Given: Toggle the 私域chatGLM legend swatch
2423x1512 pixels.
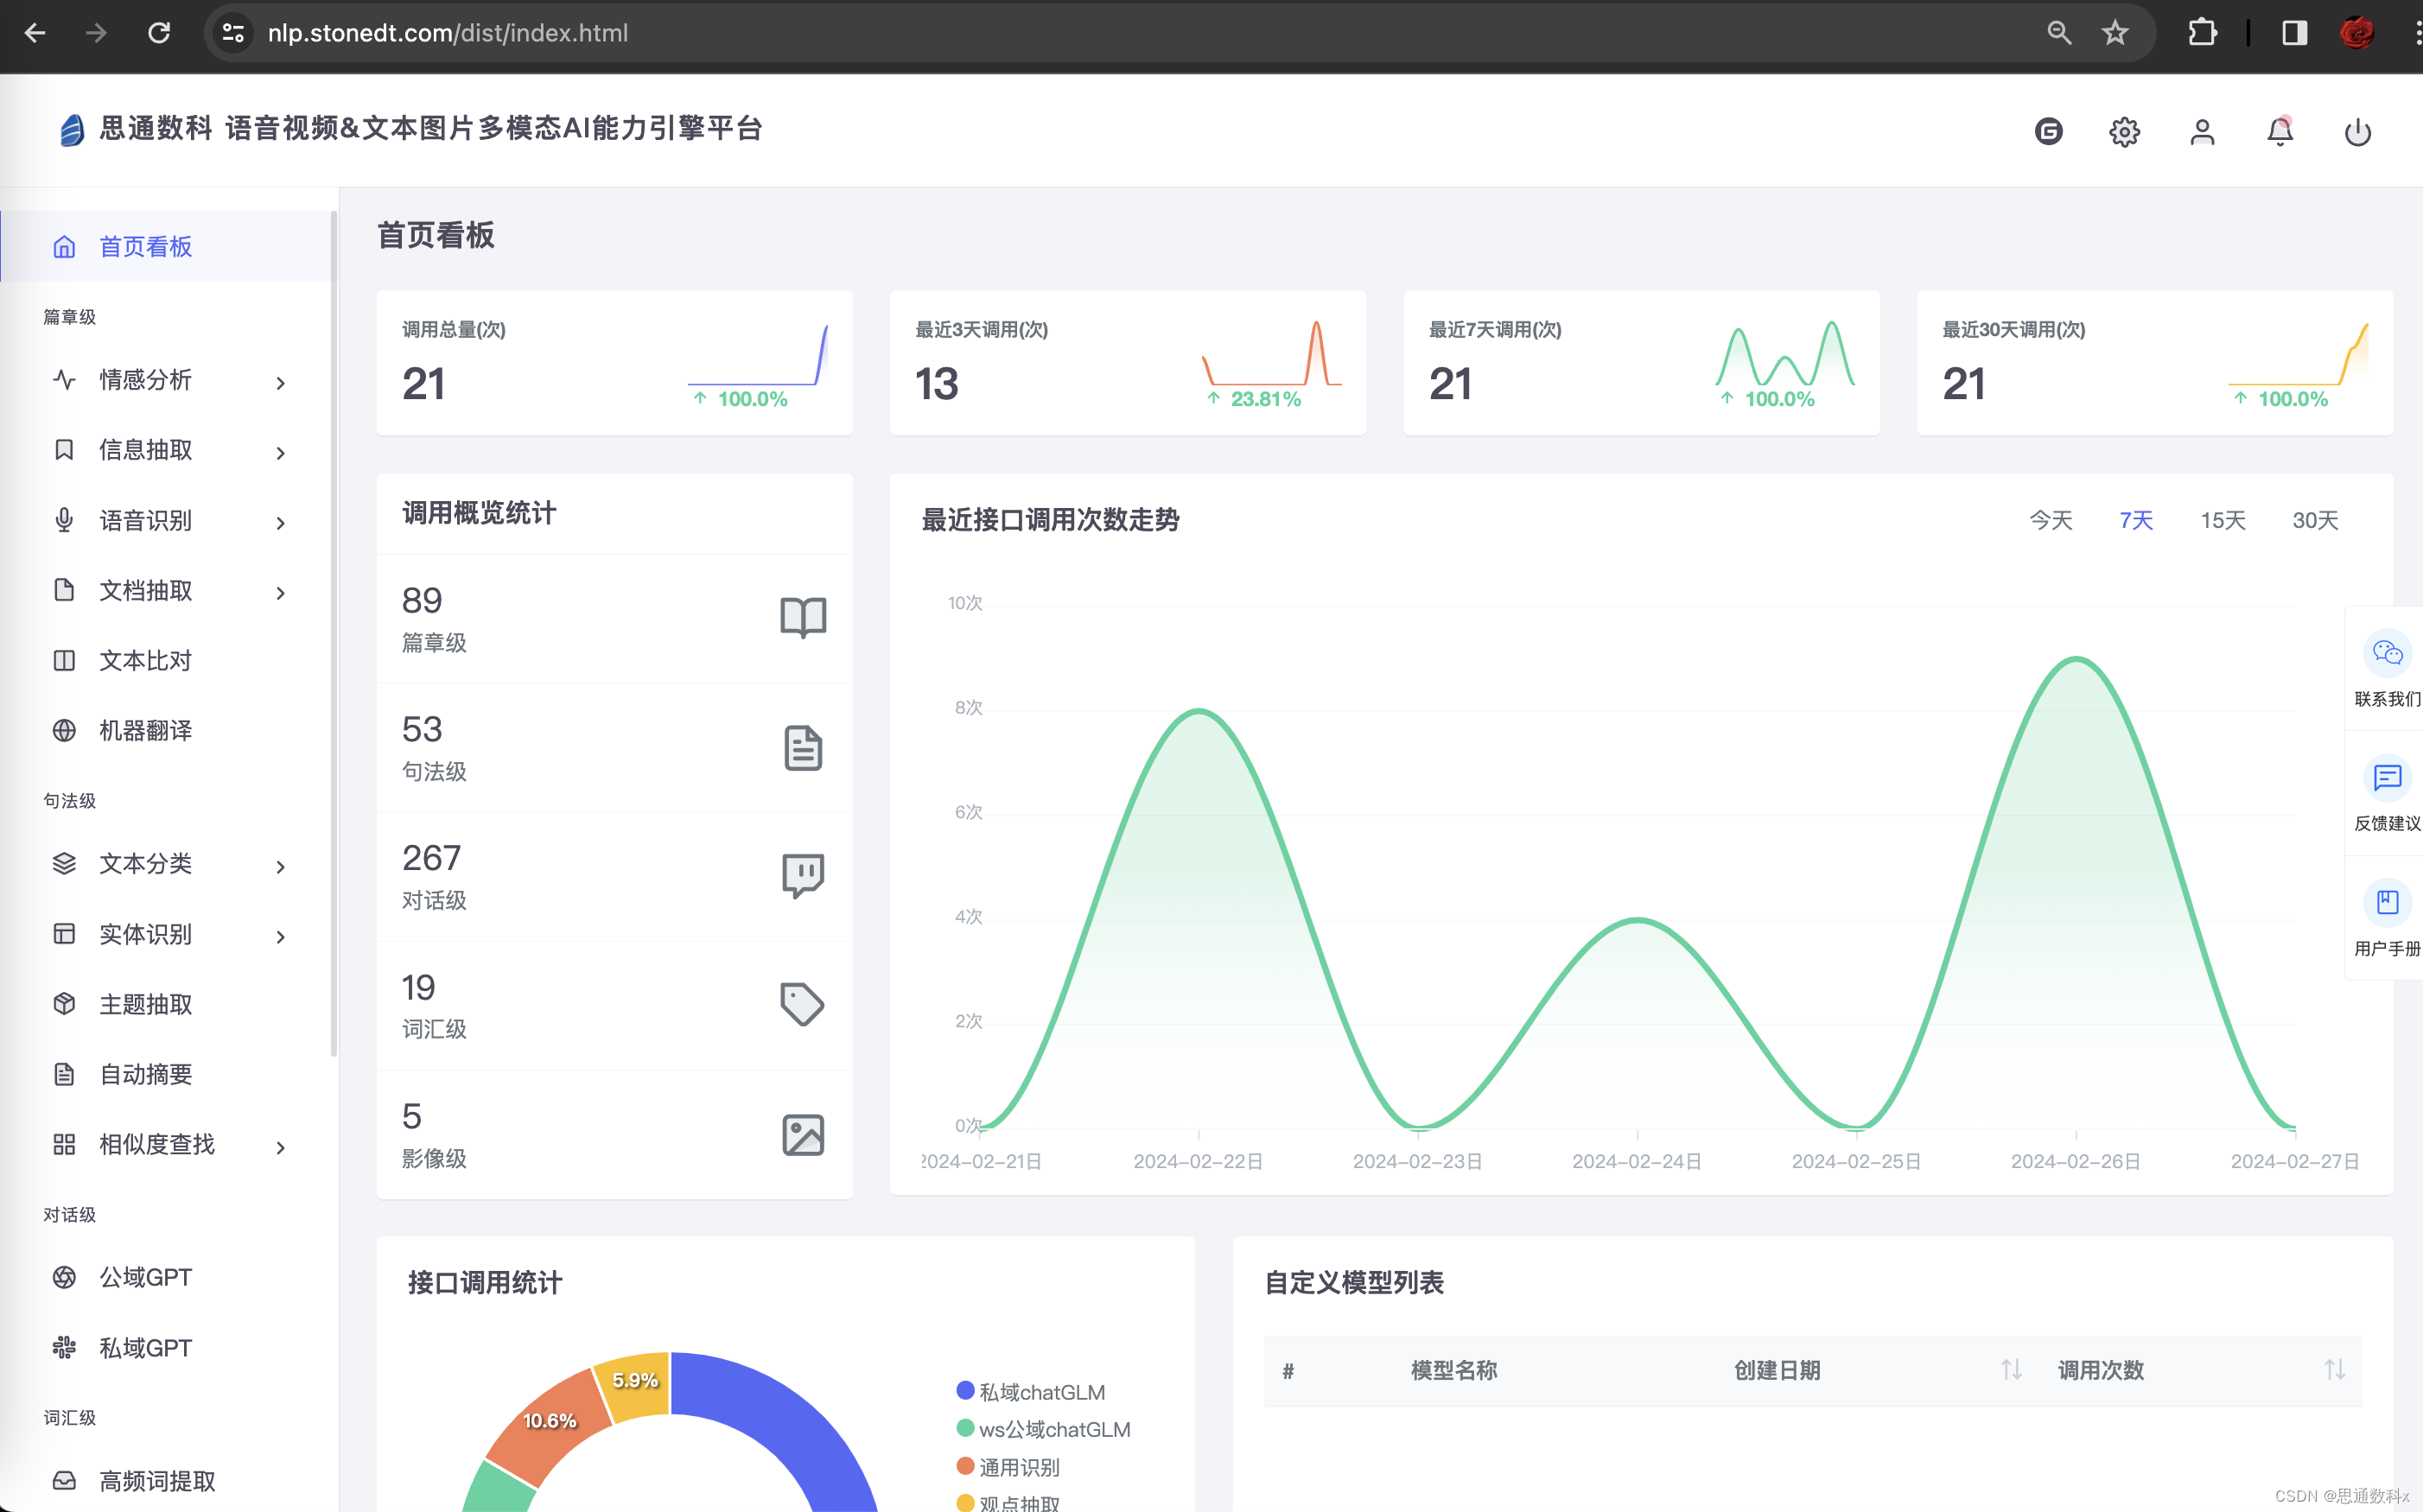Looking at the screenshot, I should tap(965, 1390).
